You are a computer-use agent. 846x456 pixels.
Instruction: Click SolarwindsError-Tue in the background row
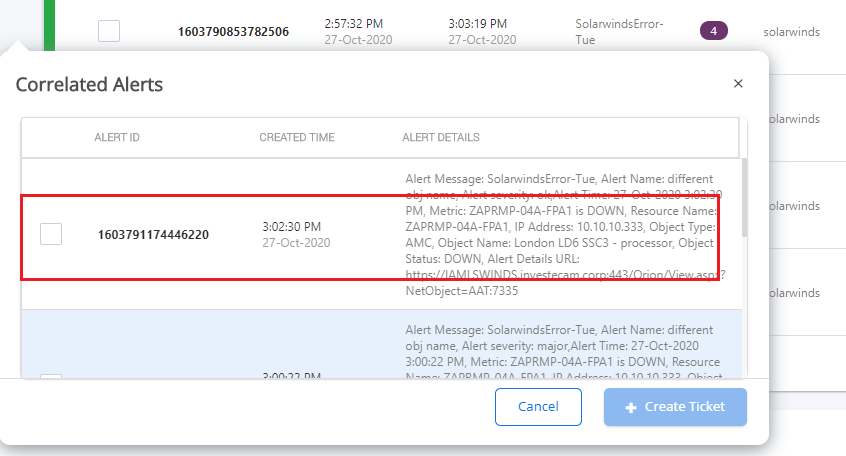tap(619, 32)
